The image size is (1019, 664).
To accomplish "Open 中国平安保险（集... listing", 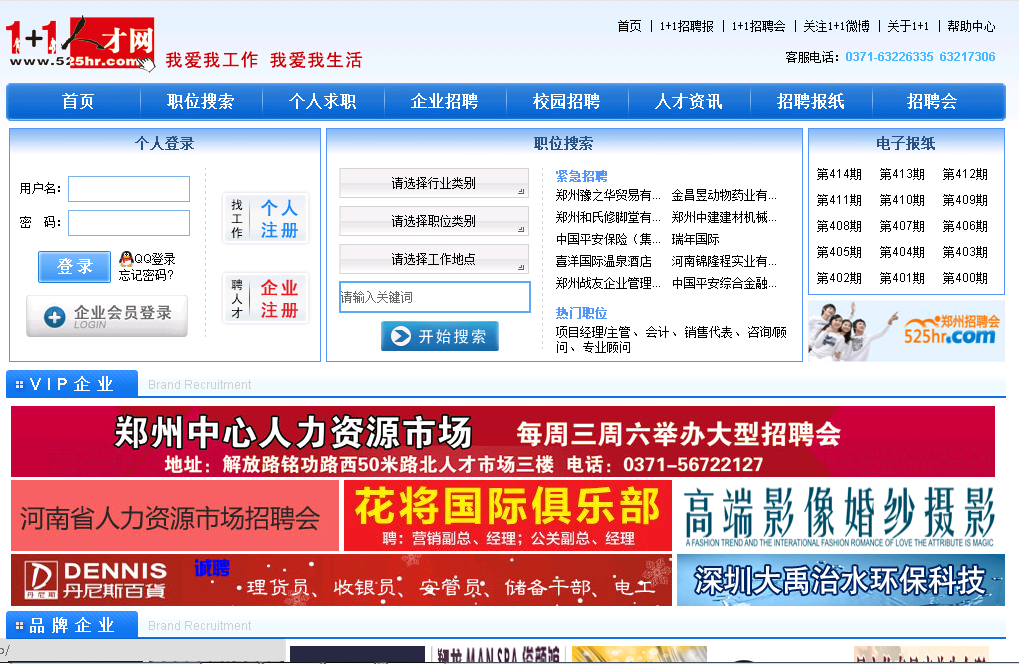I will tap(608, 239).
